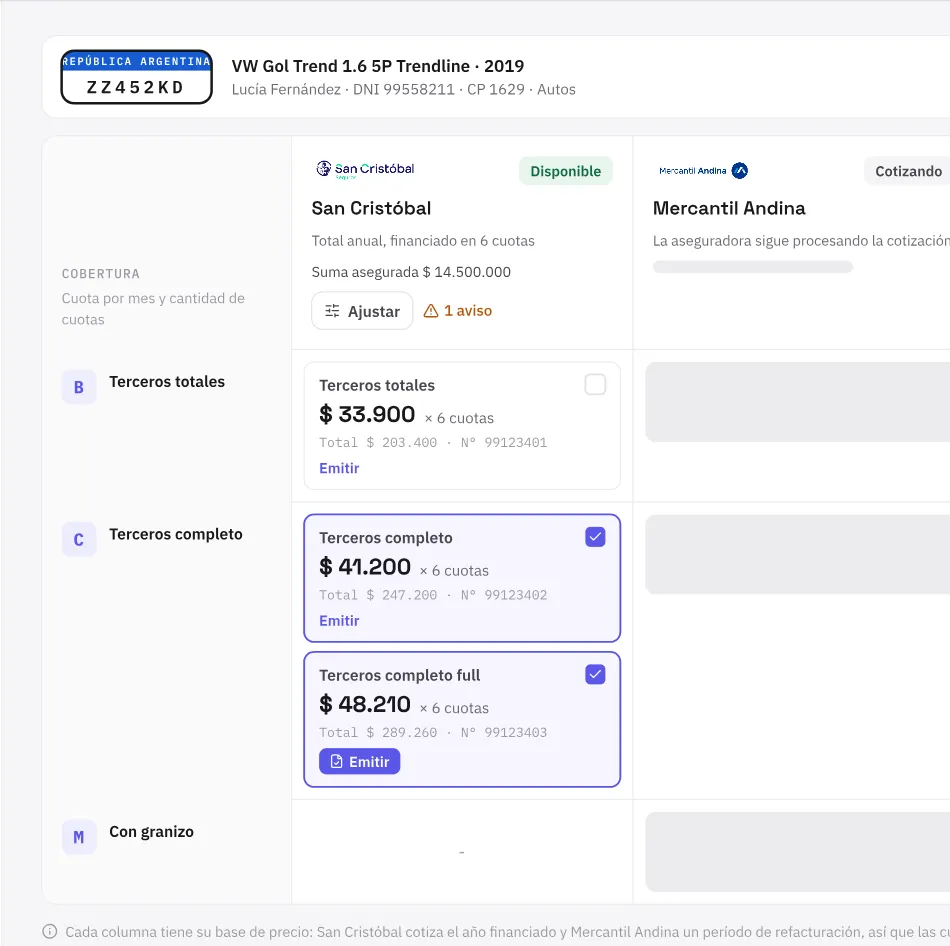Uncheck the Terceros completo checkbox
Viewport: 950px width, 946px height.
pyautogui.click(x=595, y=537)
